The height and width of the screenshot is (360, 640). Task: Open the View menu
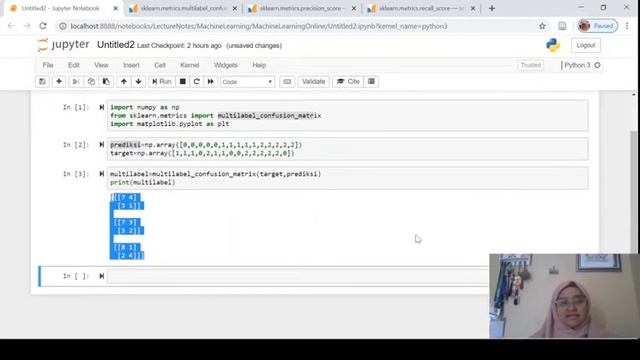(101, 65)
